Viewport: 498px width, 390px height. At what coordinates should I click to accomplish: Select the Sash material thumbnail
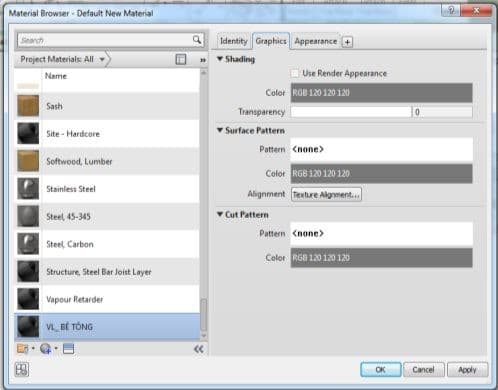(x=28, y=106)
